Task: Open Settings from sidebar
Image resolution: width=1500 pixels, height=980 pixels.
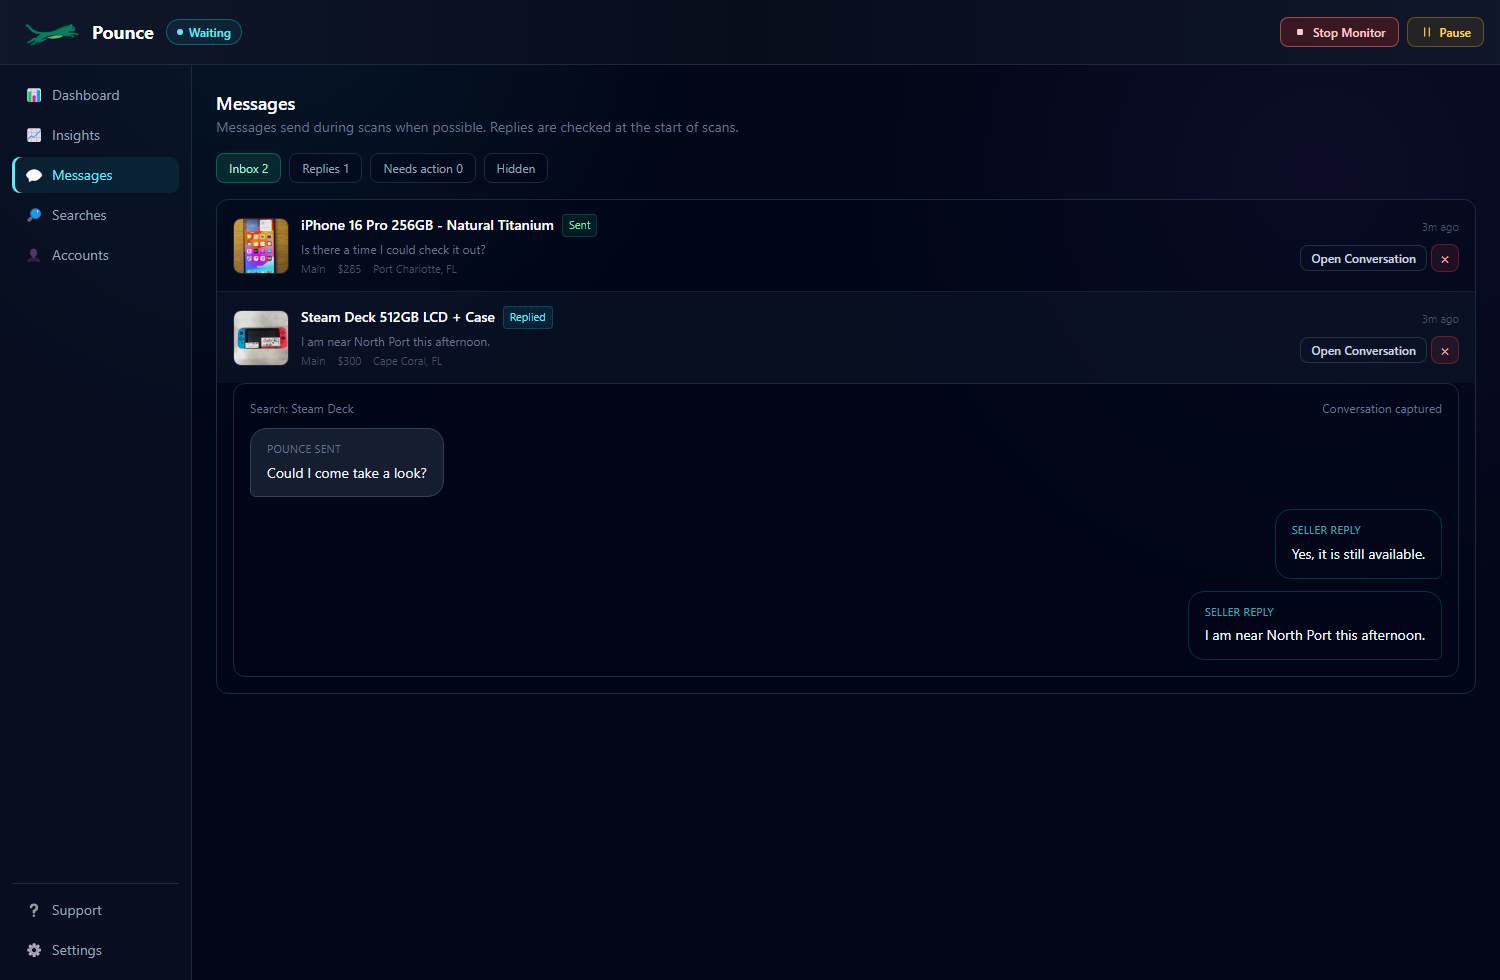Action: tap(96, 950)
